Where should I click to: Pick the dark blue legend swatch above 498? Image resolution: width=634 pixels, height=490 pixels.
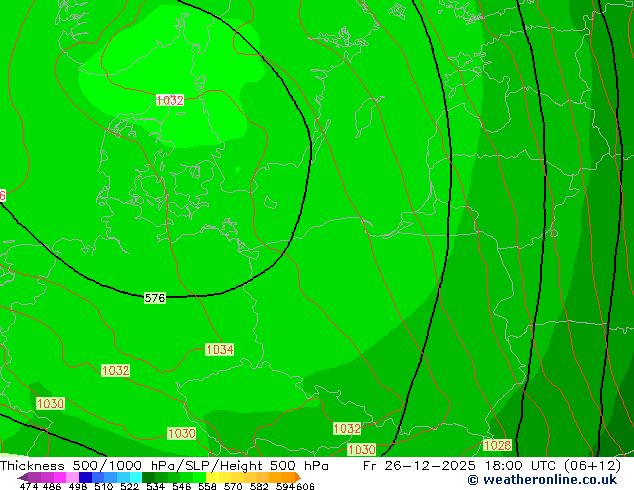point(85,477)
